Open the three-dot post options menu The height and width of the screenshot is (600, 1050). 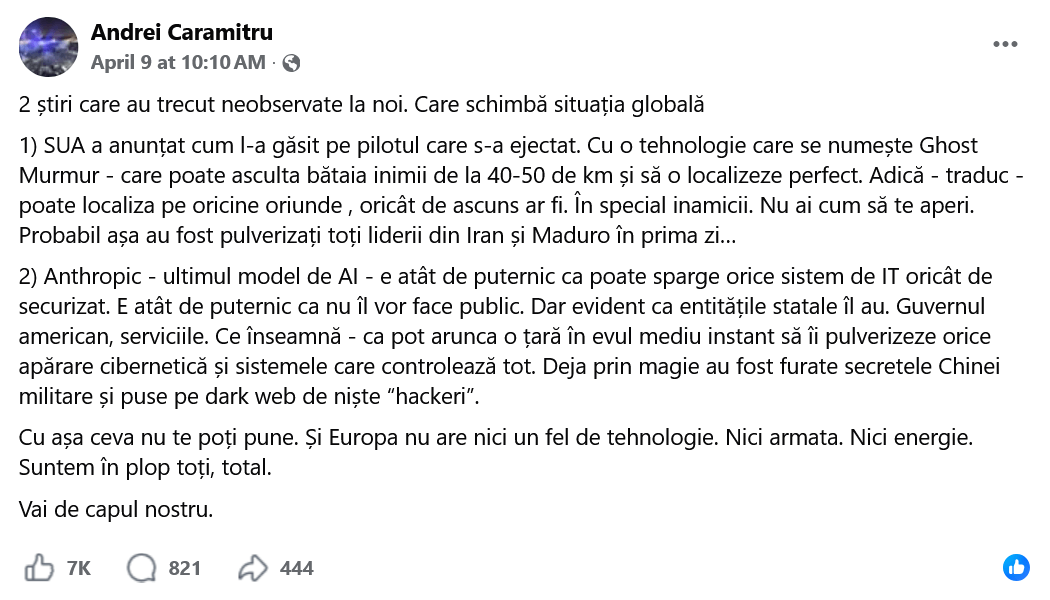pos(1005,45)
